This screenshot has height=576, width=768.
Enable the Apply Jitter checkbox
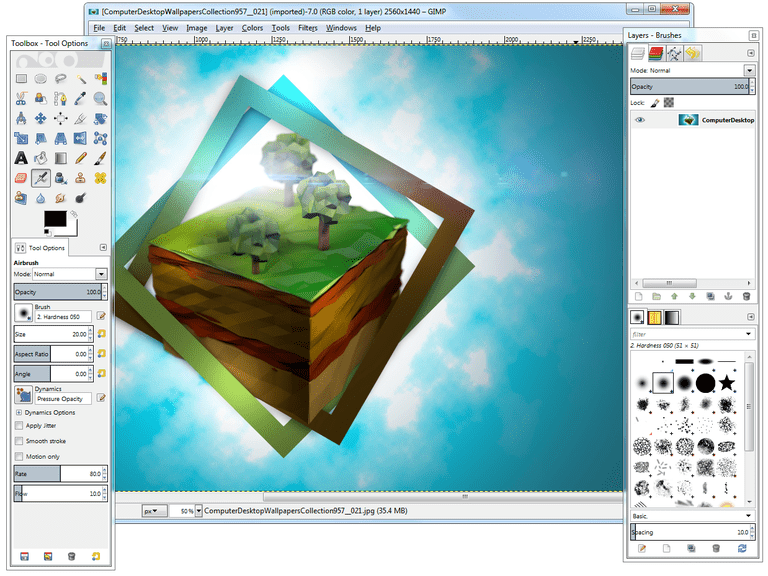coord(19,426)
